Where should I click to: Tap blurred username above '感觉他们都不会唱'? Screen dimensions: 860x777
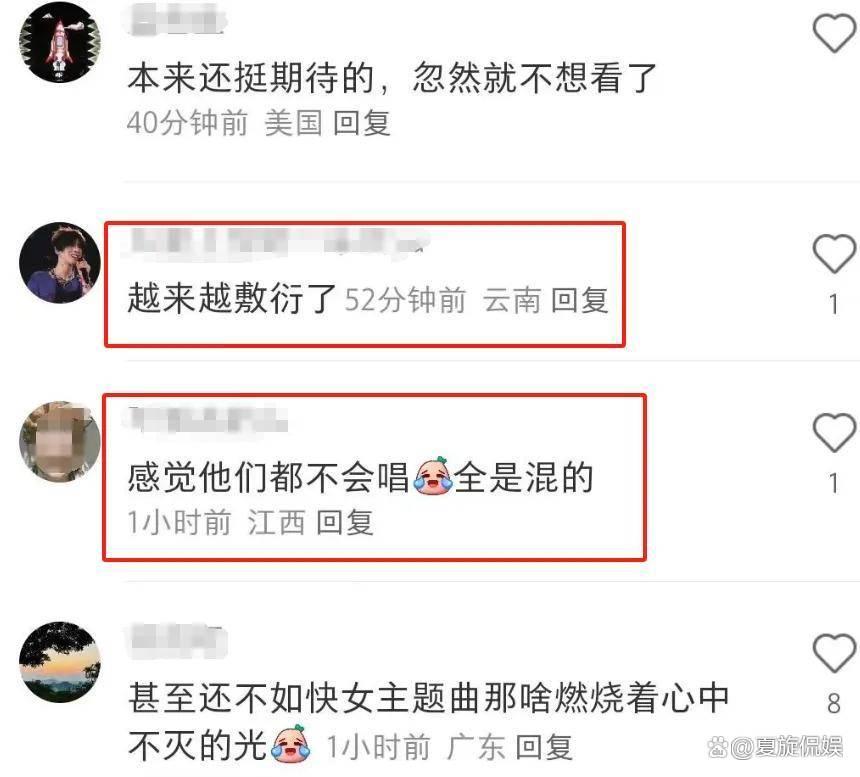click(x=208, y=421)
